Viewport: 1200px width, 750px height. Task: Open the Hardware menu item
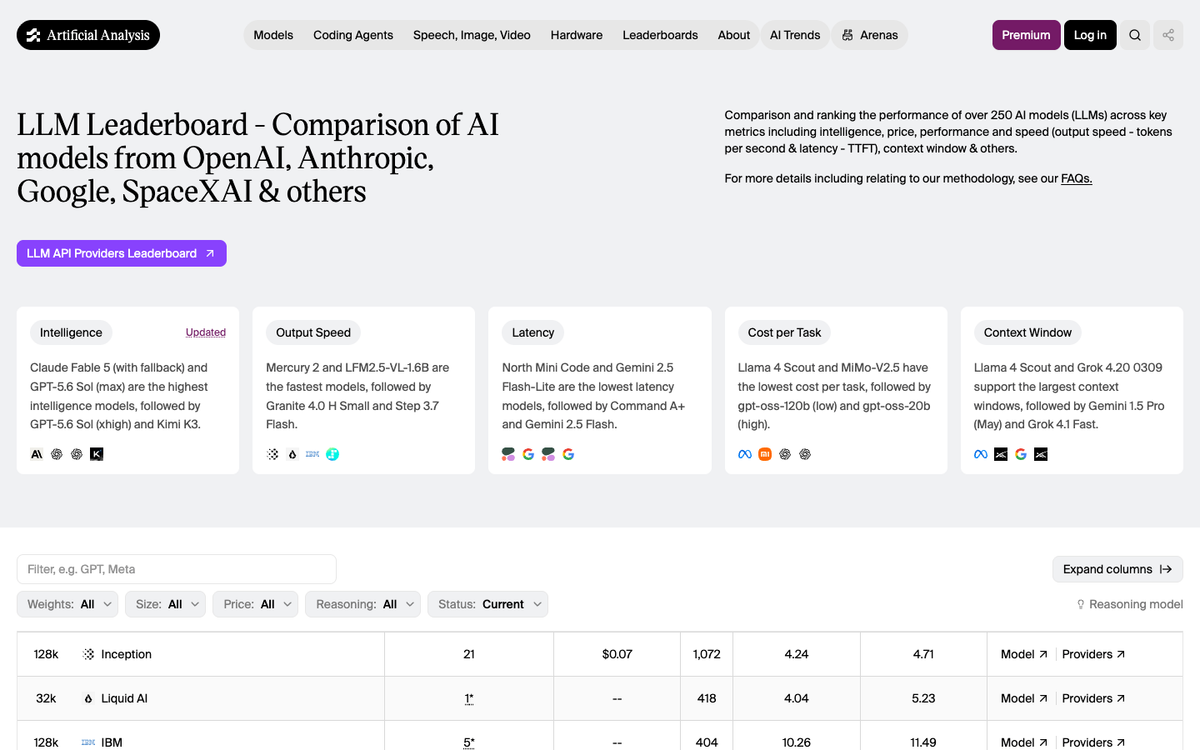pyautogui.click(x=576, y=35)
